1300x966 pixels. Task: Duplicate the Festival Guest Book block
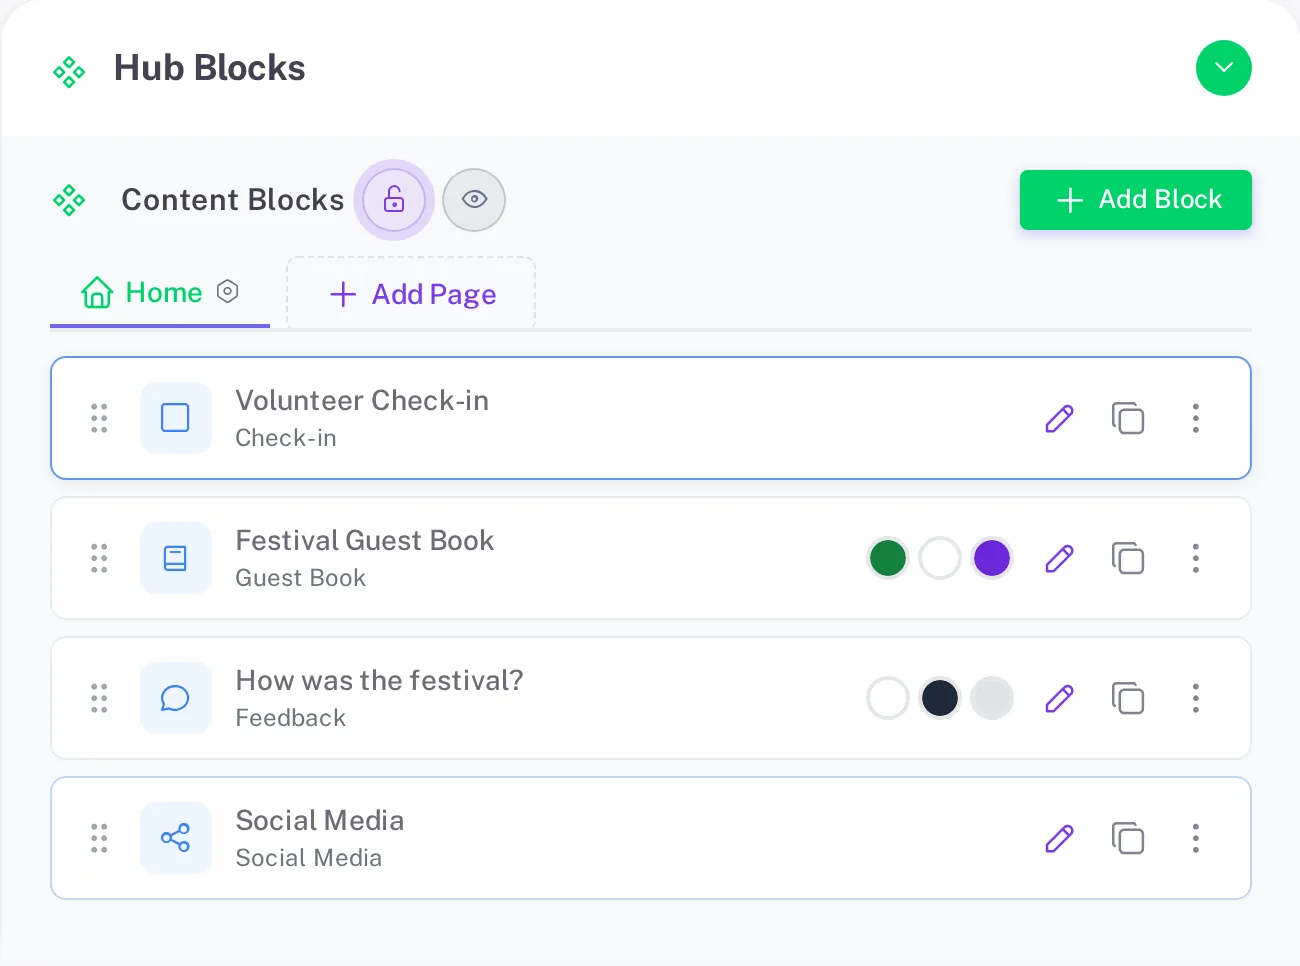pos(1128,558)
